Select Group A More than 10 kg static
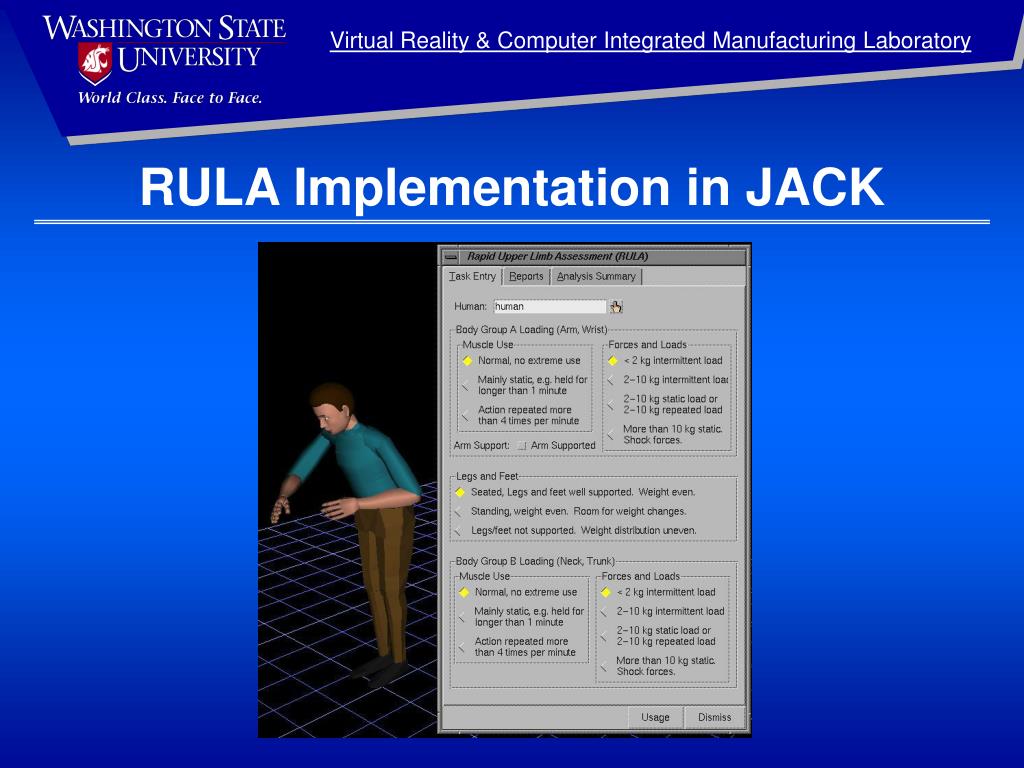Image resolution: width=1024 pixels, height=768 pixels. coord(665,434)
